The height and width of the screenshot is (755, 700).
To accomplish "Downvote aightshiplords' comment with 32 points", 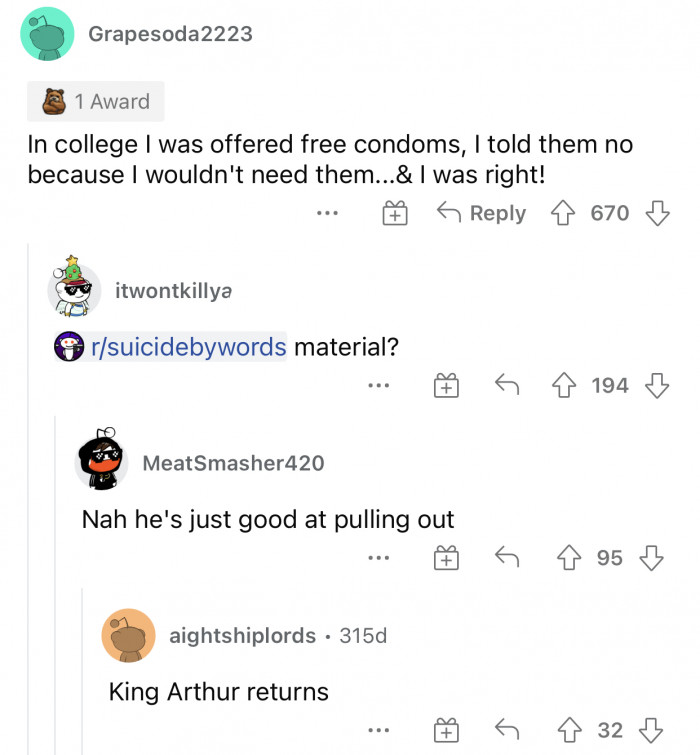I will click(x=651, y=731).
